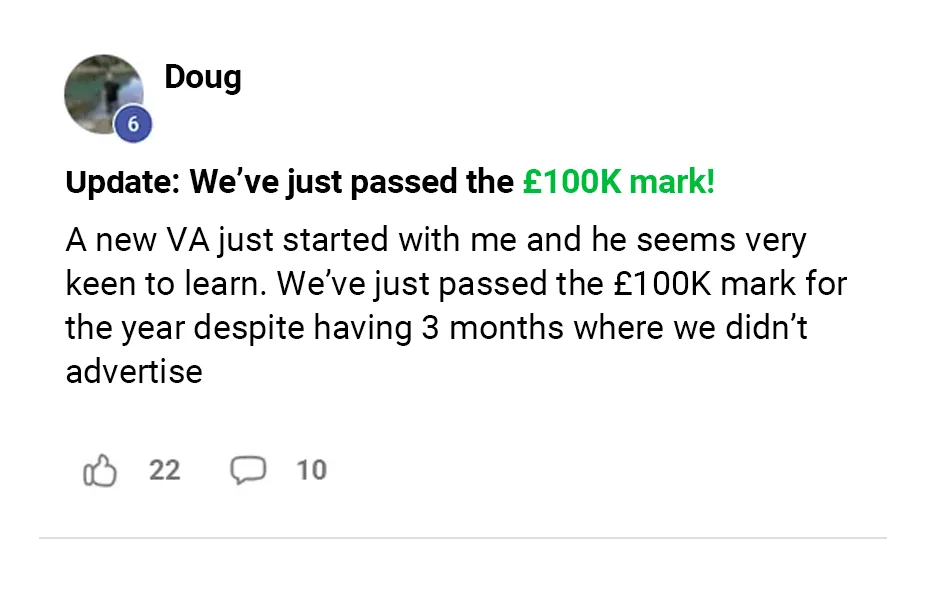Click the green £100K mark! text

click(619, 183)
